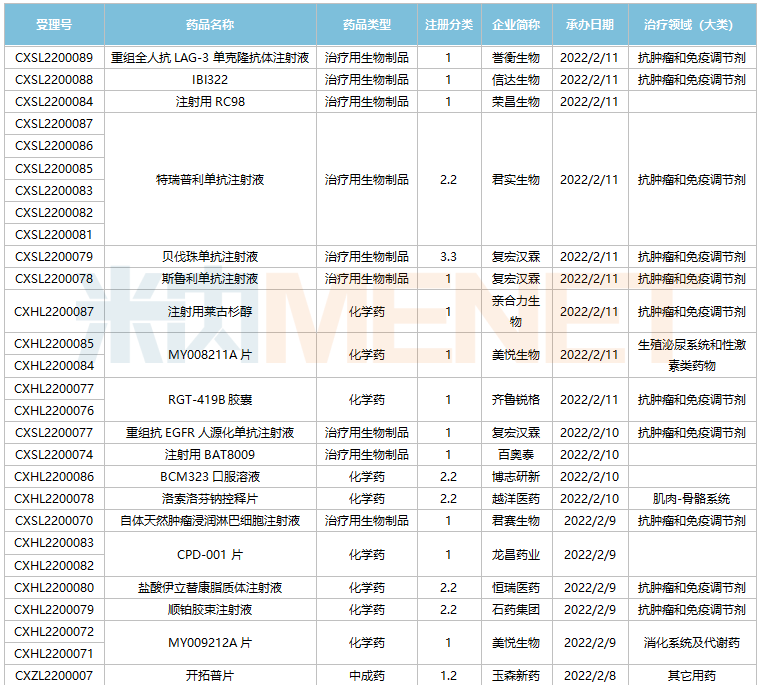Select cell CXSL2200077
Screen dimensions: 761x685
[x=54, y=433]
